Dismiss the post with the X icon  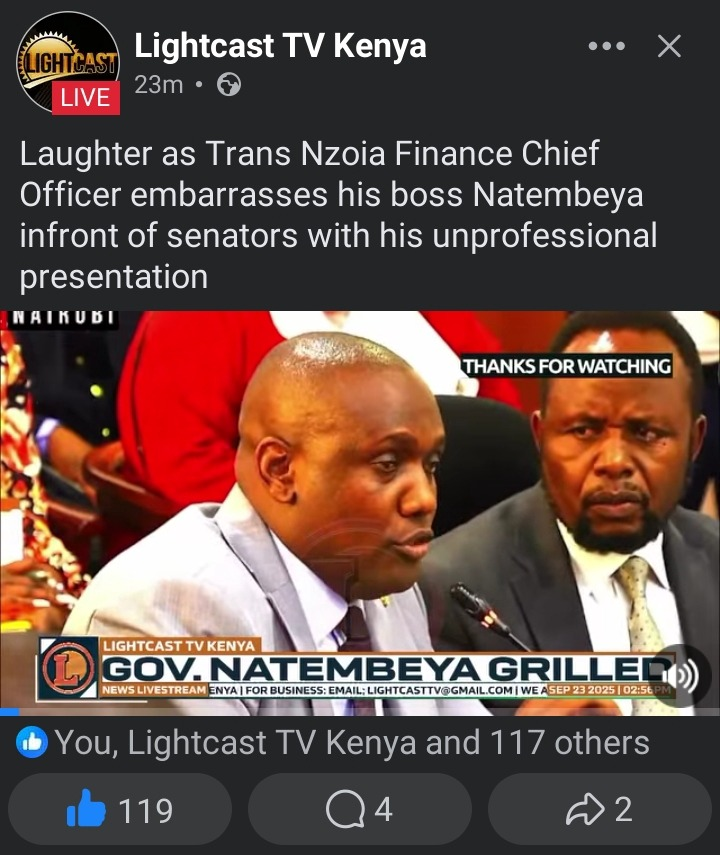(669, 46)
